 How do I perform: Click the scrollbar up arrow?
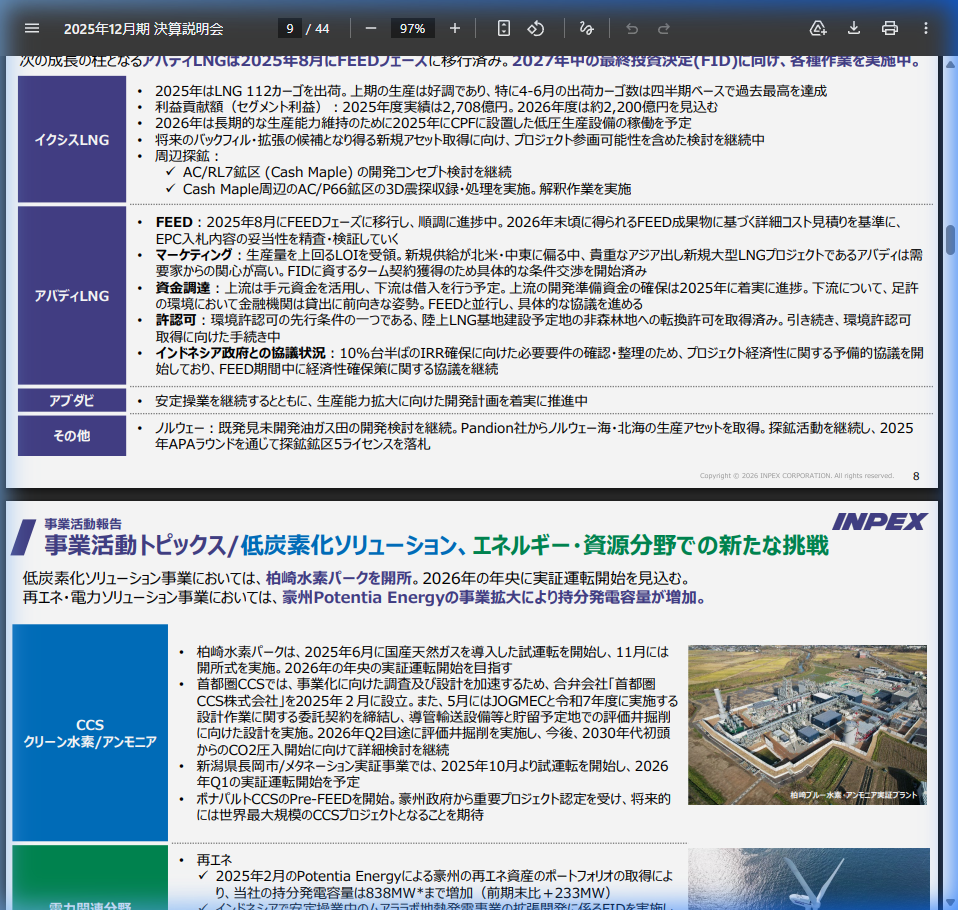[x=951, y=64]
